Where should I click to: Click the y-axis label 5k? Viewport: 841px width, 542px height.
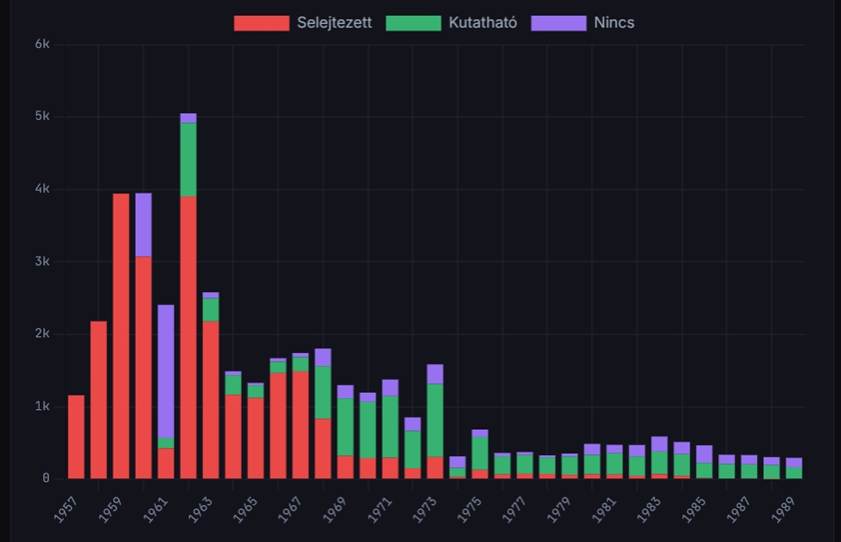pyautogui.click(x=42, y=116)
